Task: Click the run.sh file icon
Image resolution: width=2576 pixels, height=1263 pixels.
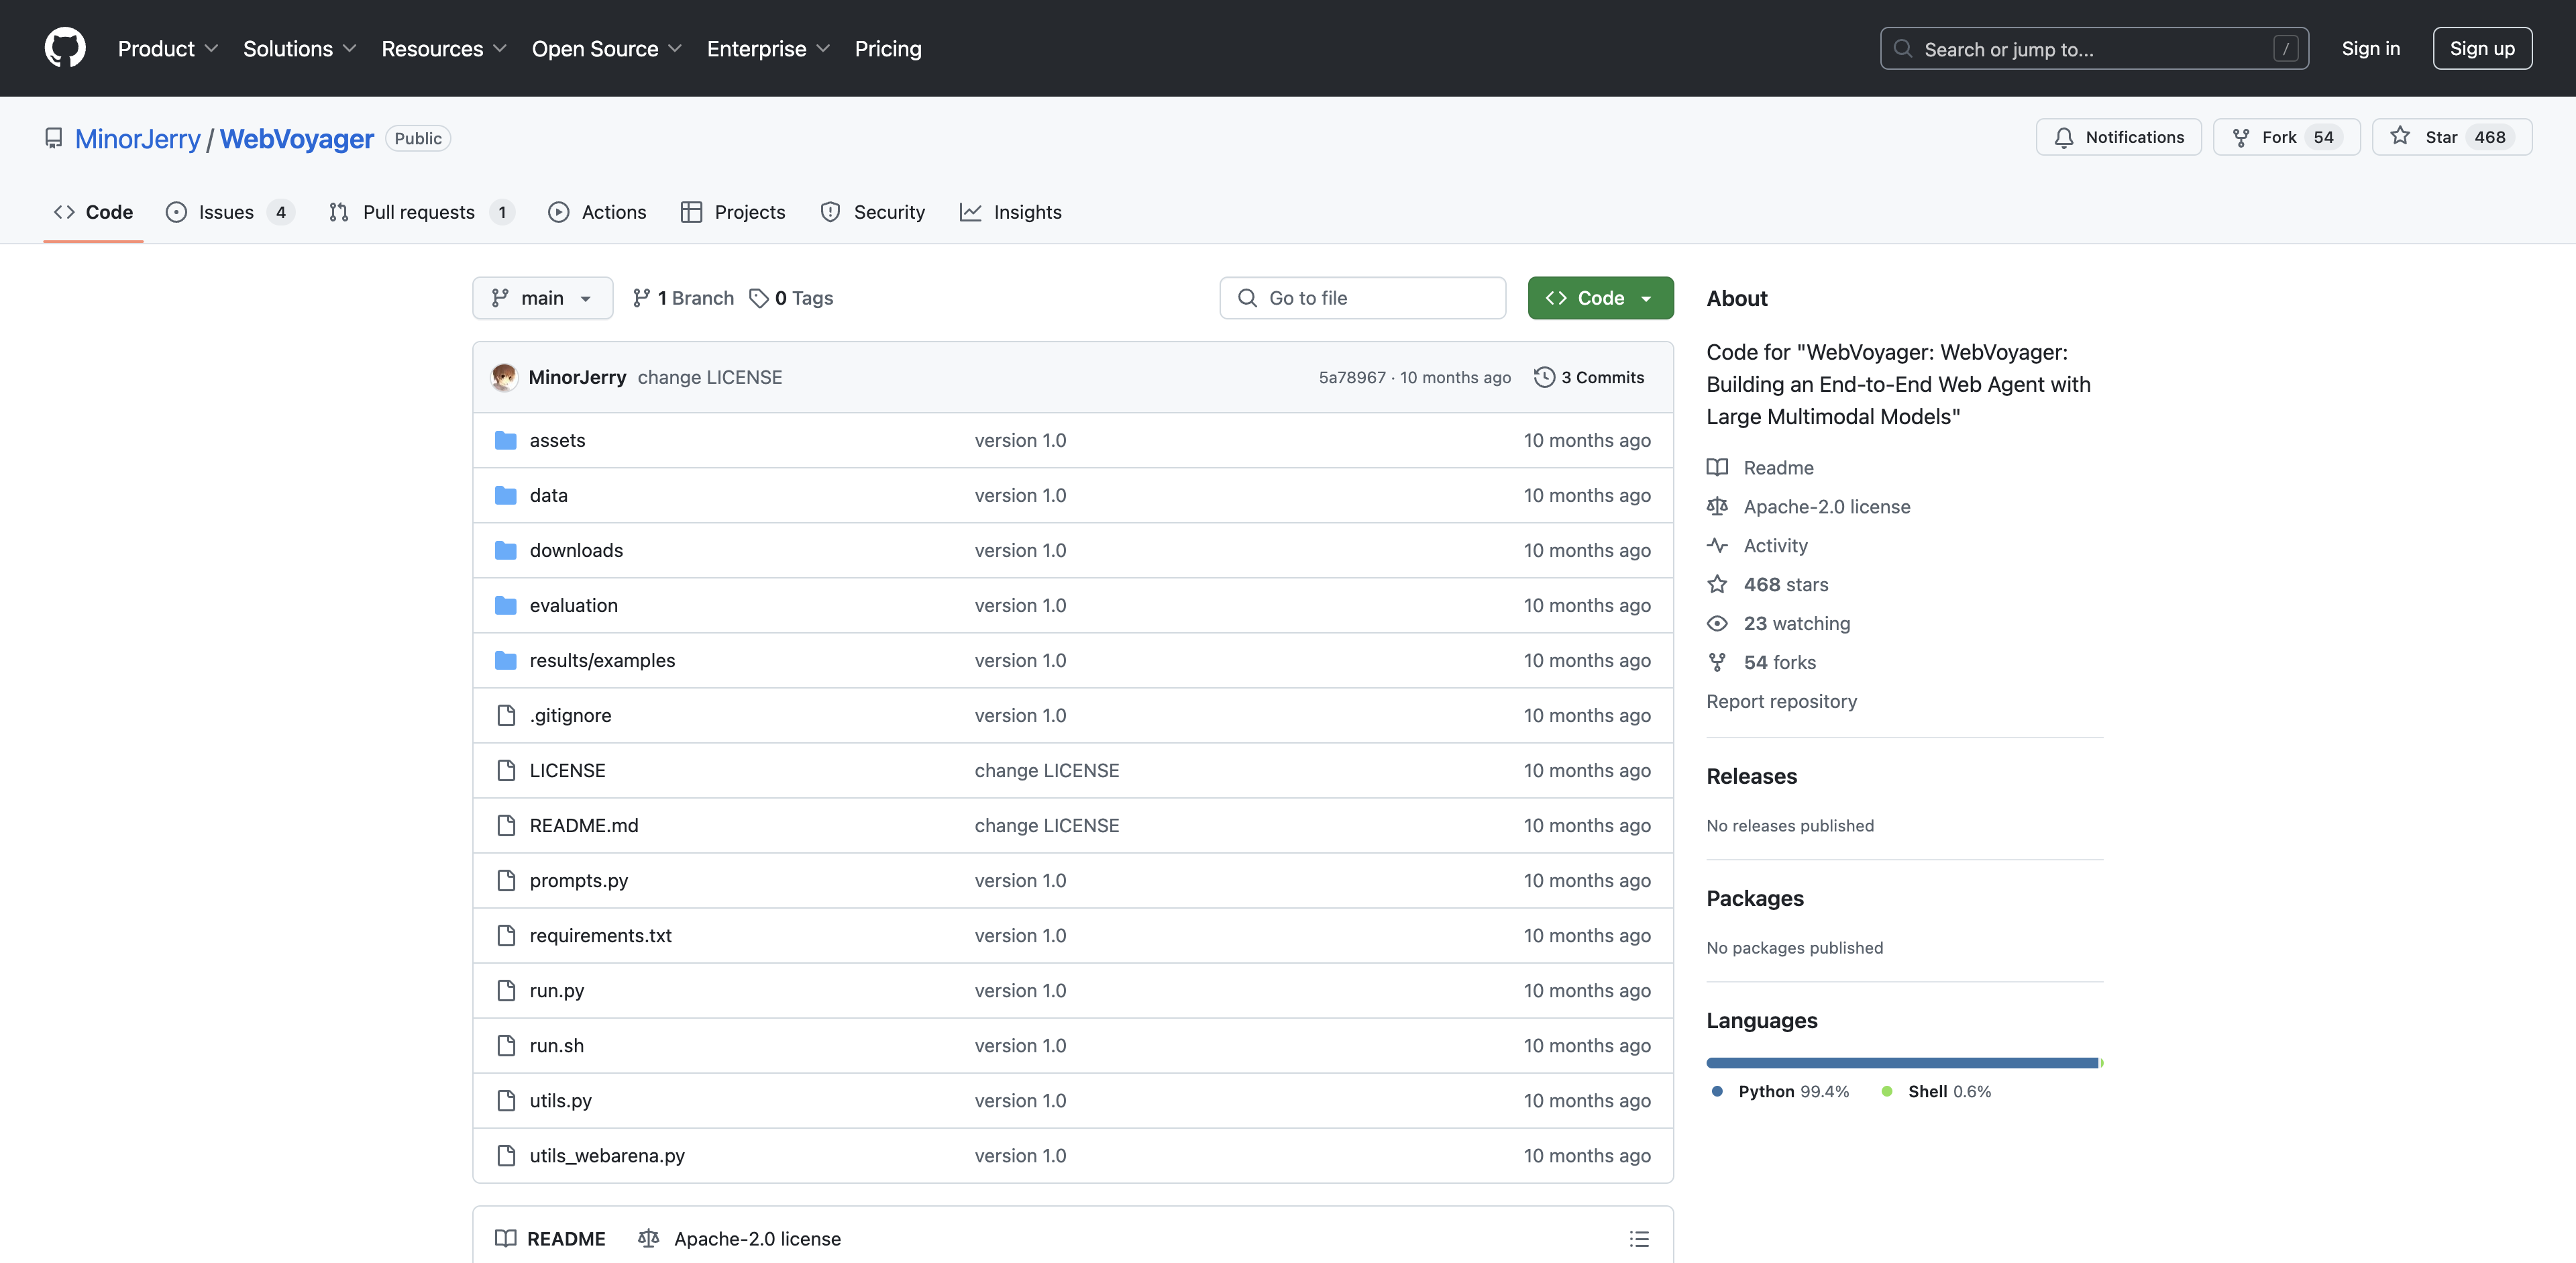Action: point(506,1045)
